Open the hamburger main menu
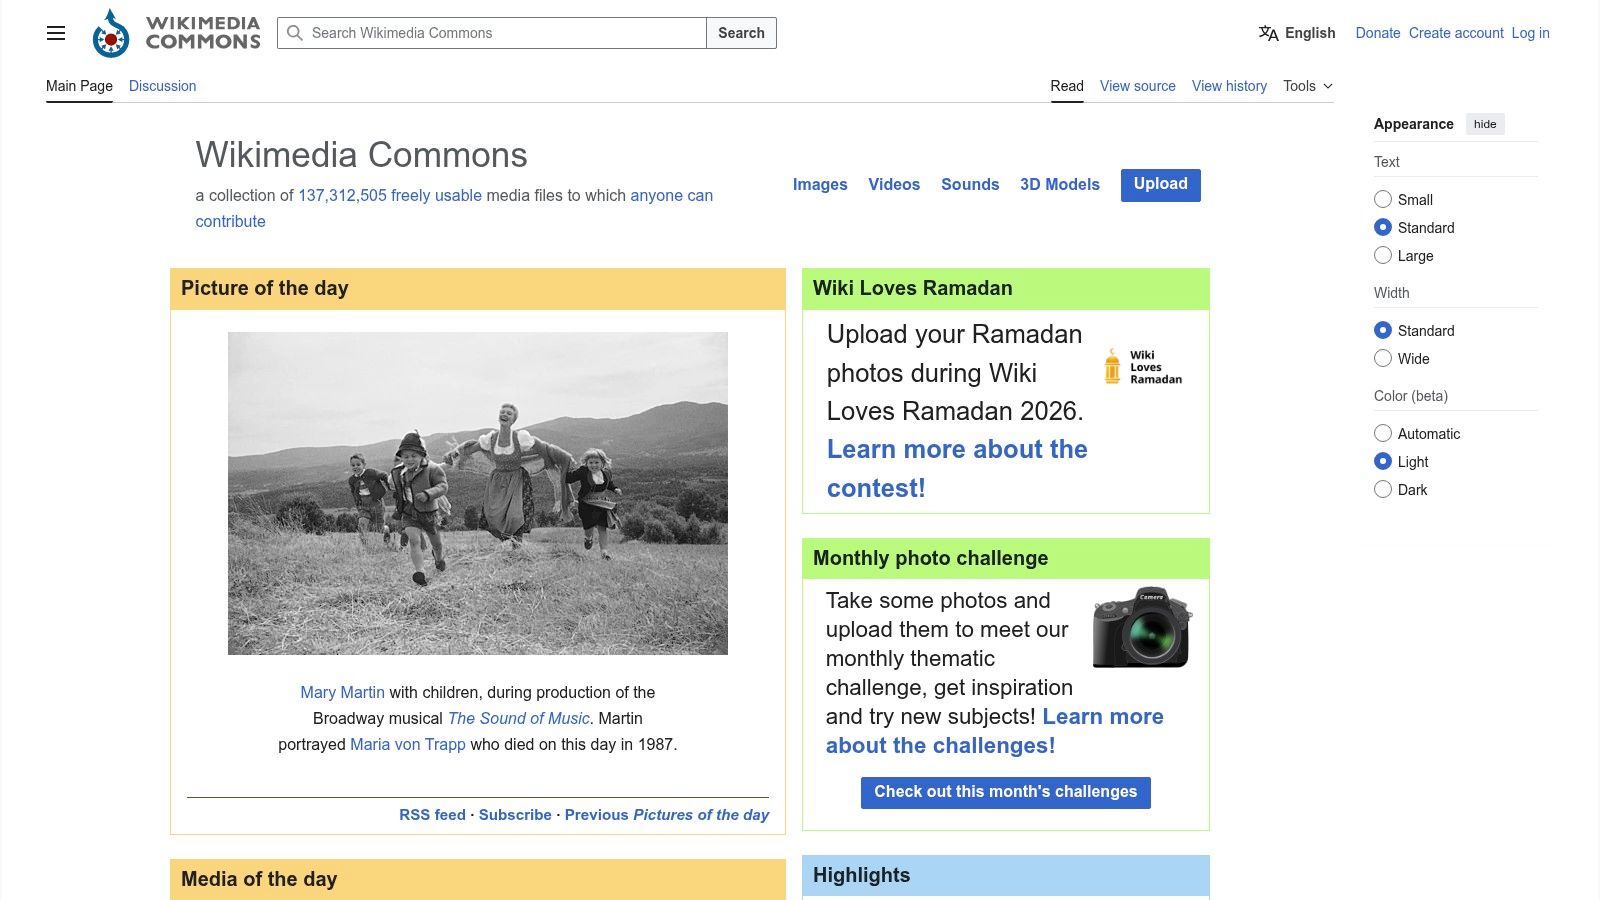1600x900 pixels. (x=56, y=33)
